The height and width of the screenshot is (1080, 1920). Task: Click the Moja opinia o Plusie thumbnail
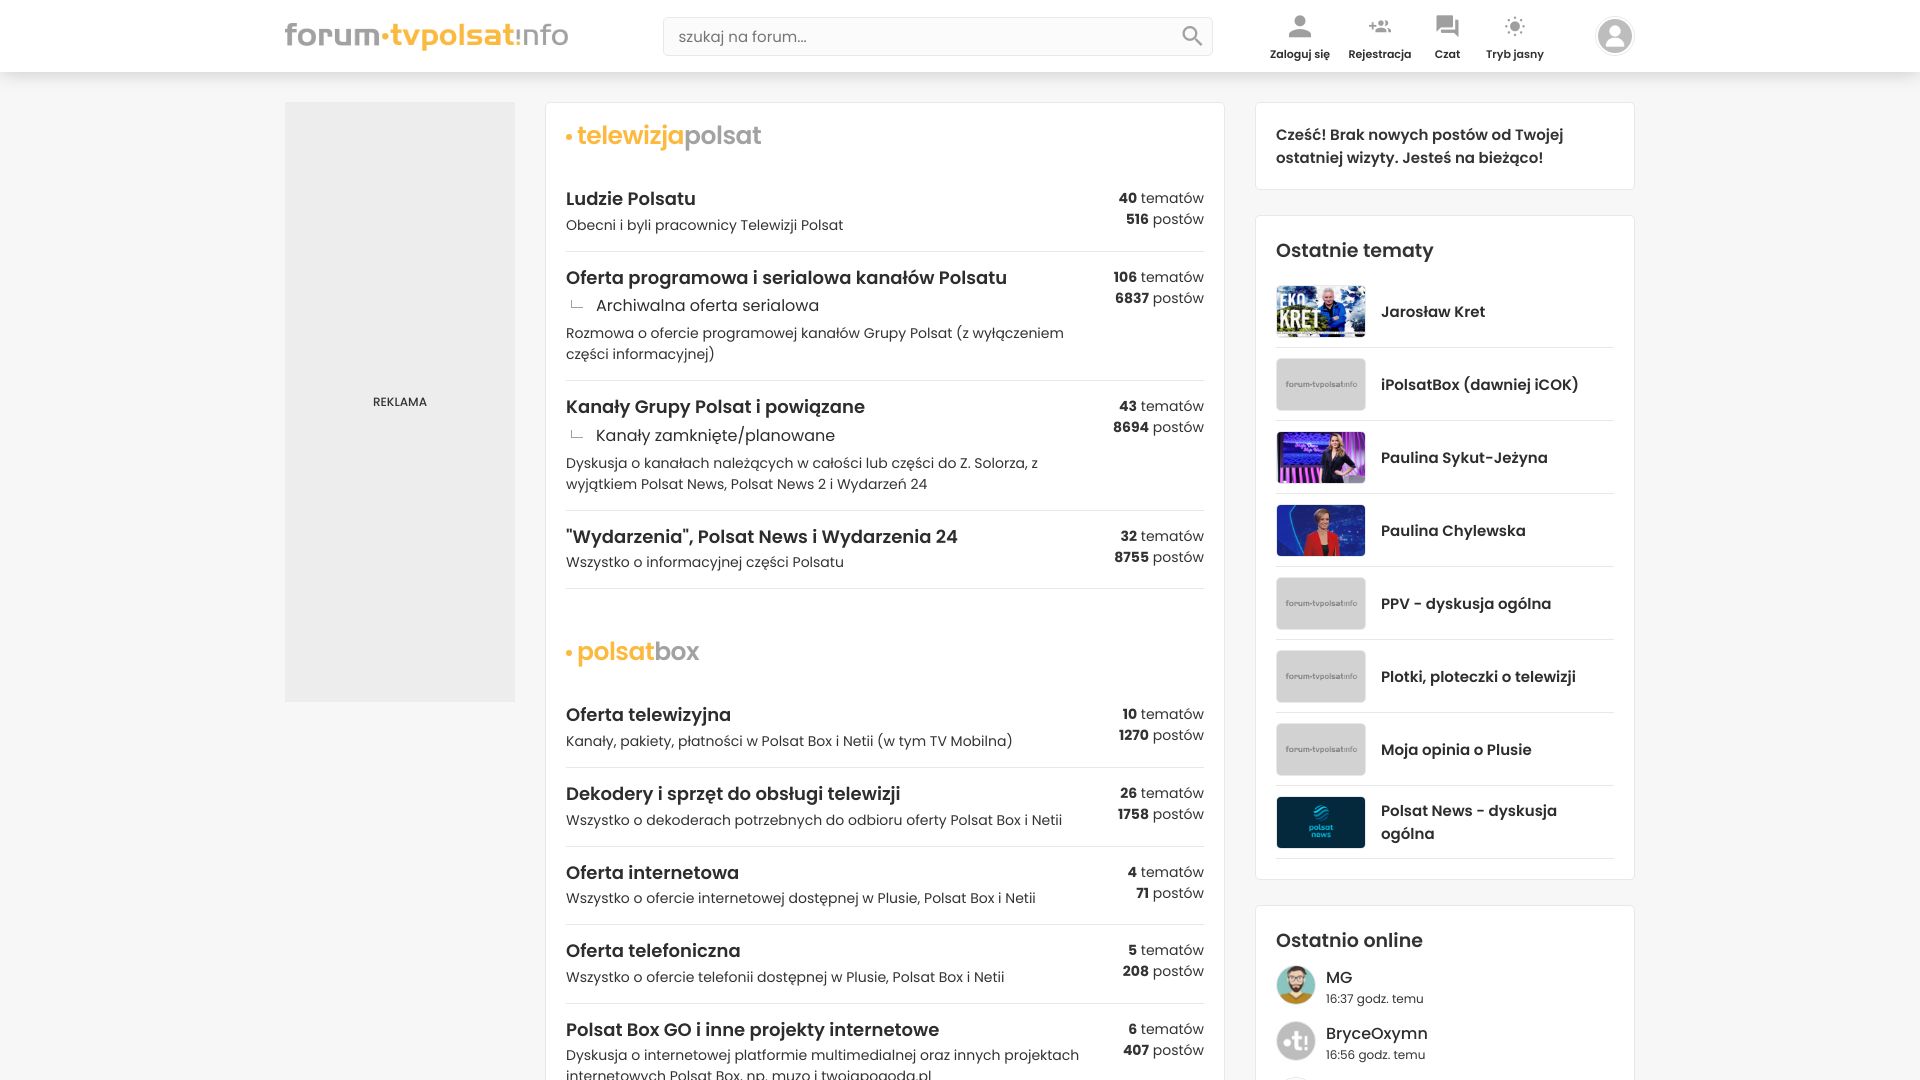click(x=1320, y=749)
